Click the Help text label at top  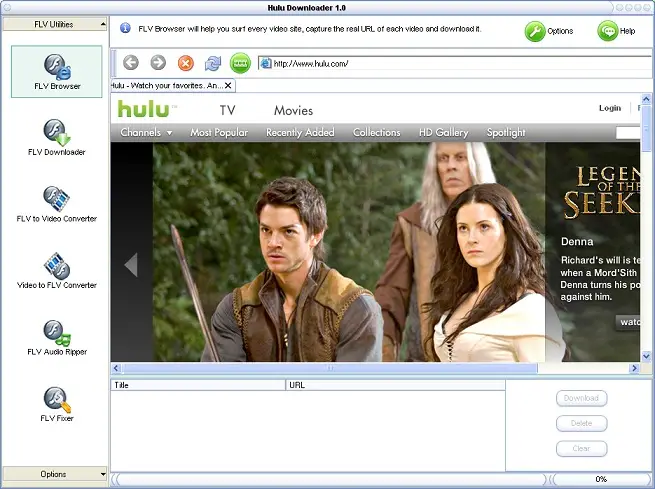(627, 31)
